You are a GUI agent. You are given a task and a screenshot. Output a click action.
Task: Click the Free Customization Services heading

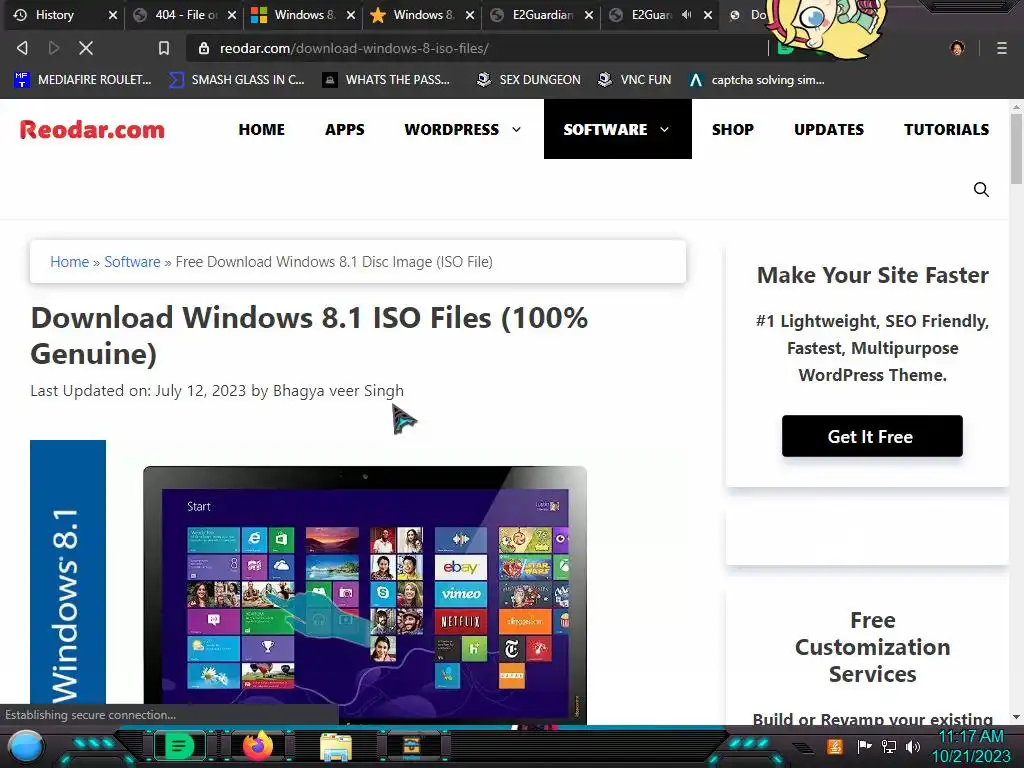point(872,647)
